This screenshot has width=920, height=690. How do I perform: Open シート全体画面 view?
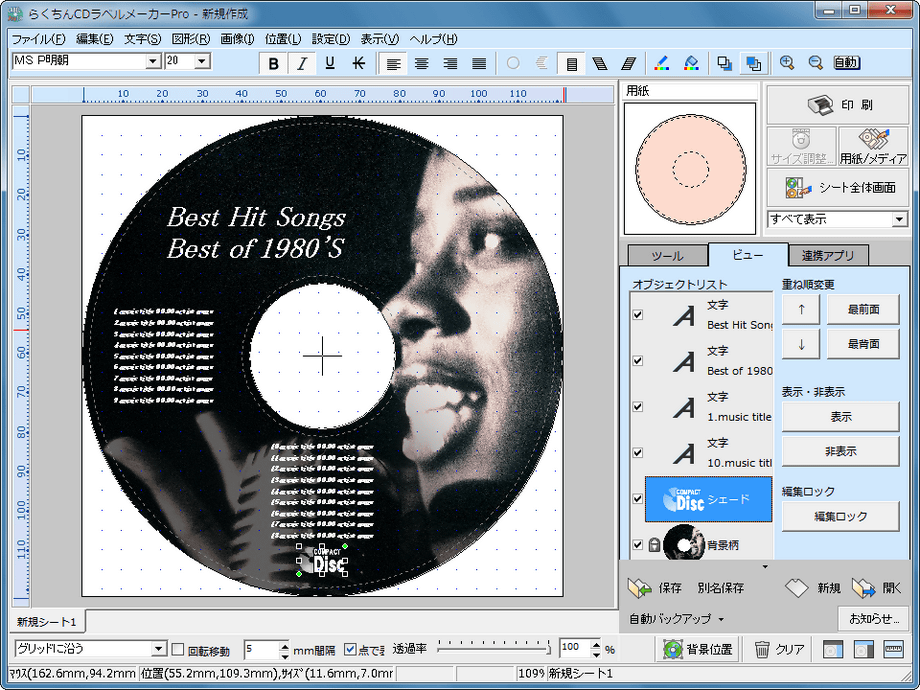(837, 188)
